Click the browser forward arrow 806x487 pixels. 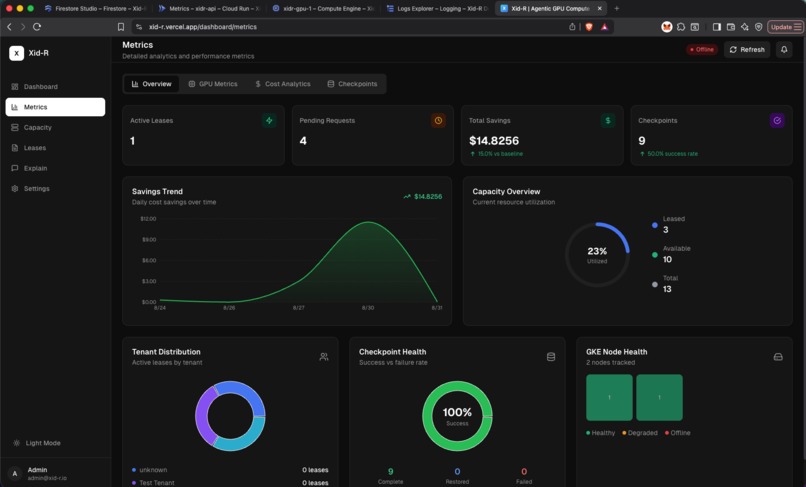(x=23, y=27)
